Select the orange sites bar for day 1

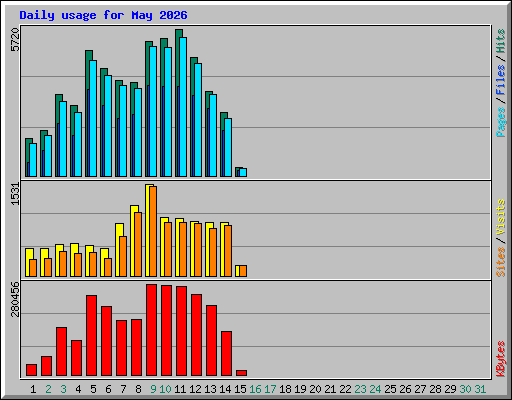click(33, 268)
